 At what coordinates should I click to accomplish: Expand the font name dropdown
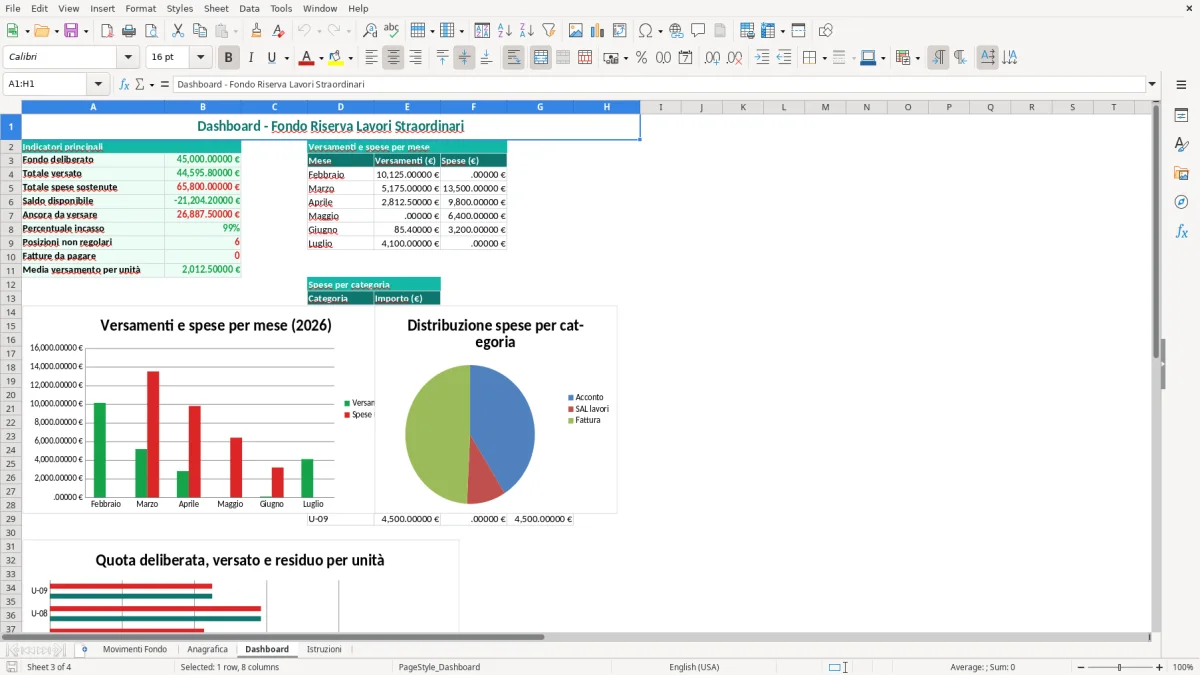tap(128, 58)
